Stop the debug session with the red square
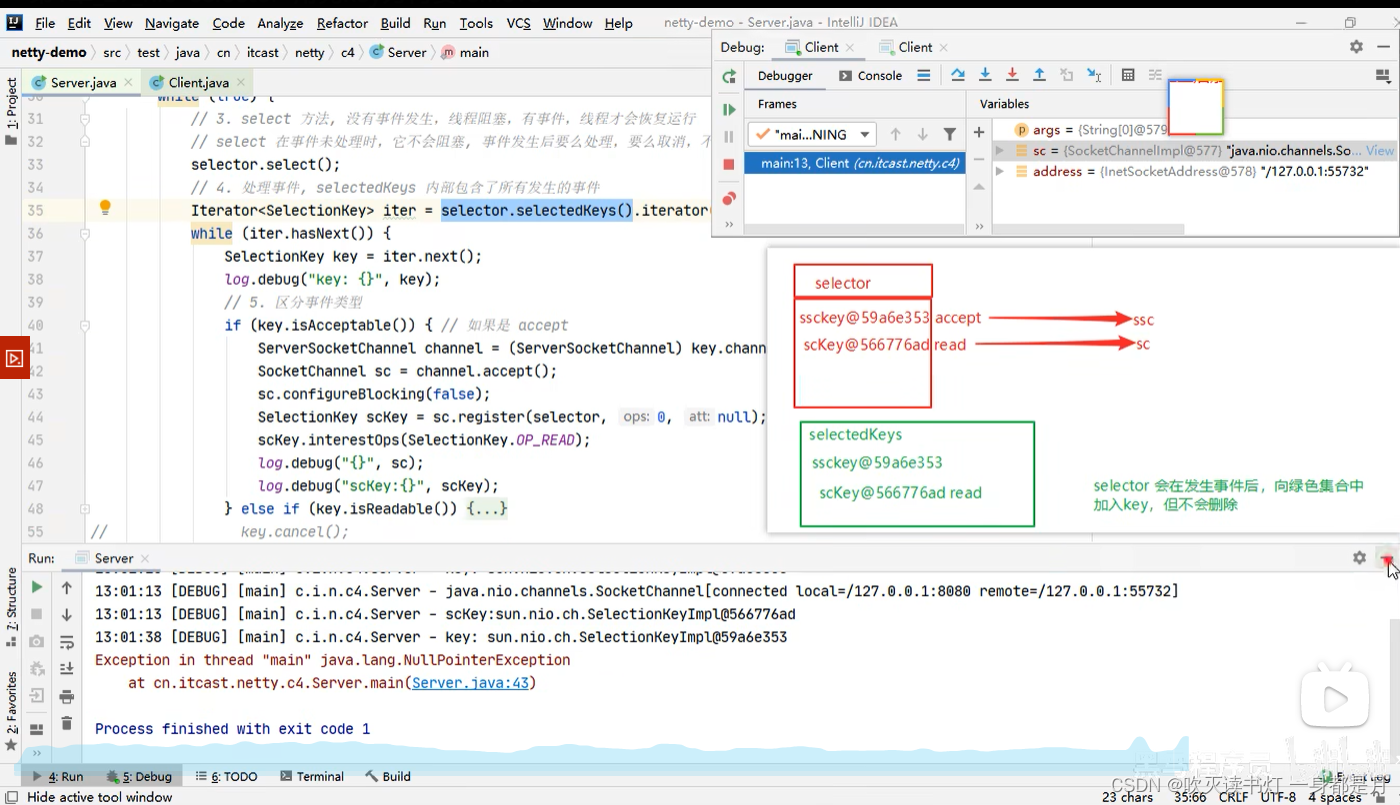The width and height of the screenshot is (1400, 805). (729, 164)
